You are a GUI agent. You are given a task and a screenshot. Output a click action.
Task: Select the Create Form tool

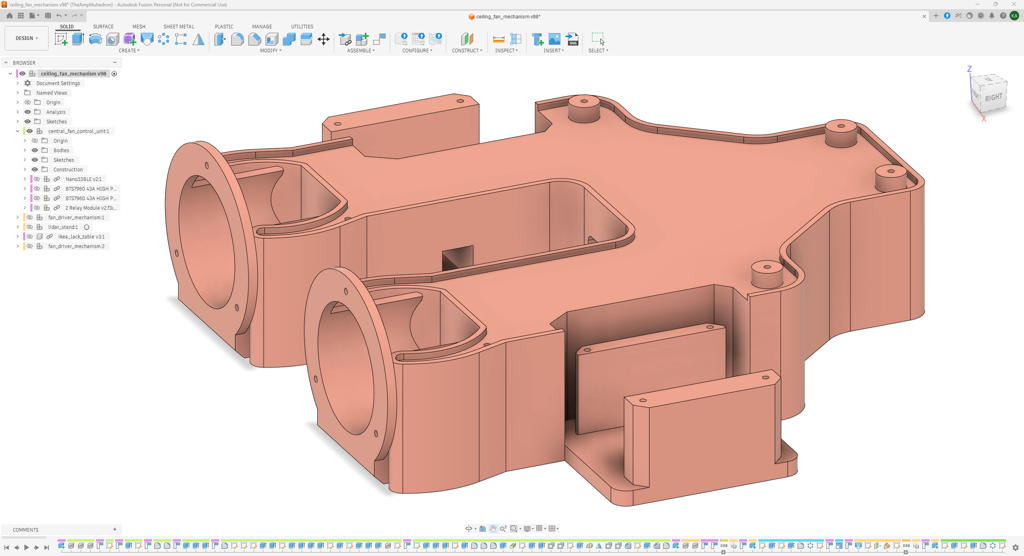pyautogui.click(x=129, y=39)
